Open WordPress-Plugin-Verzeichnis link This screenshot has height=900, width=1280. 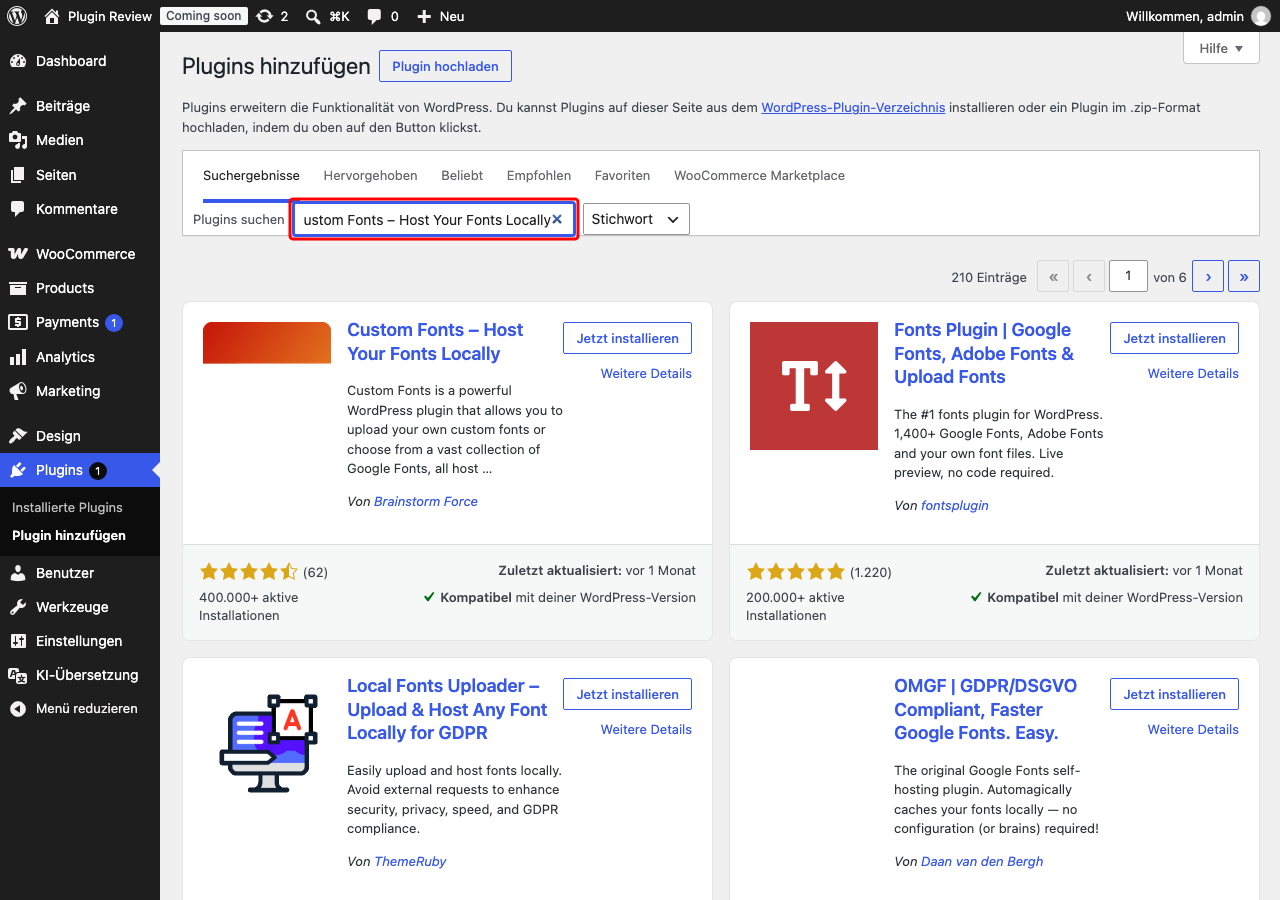(853, 107)
